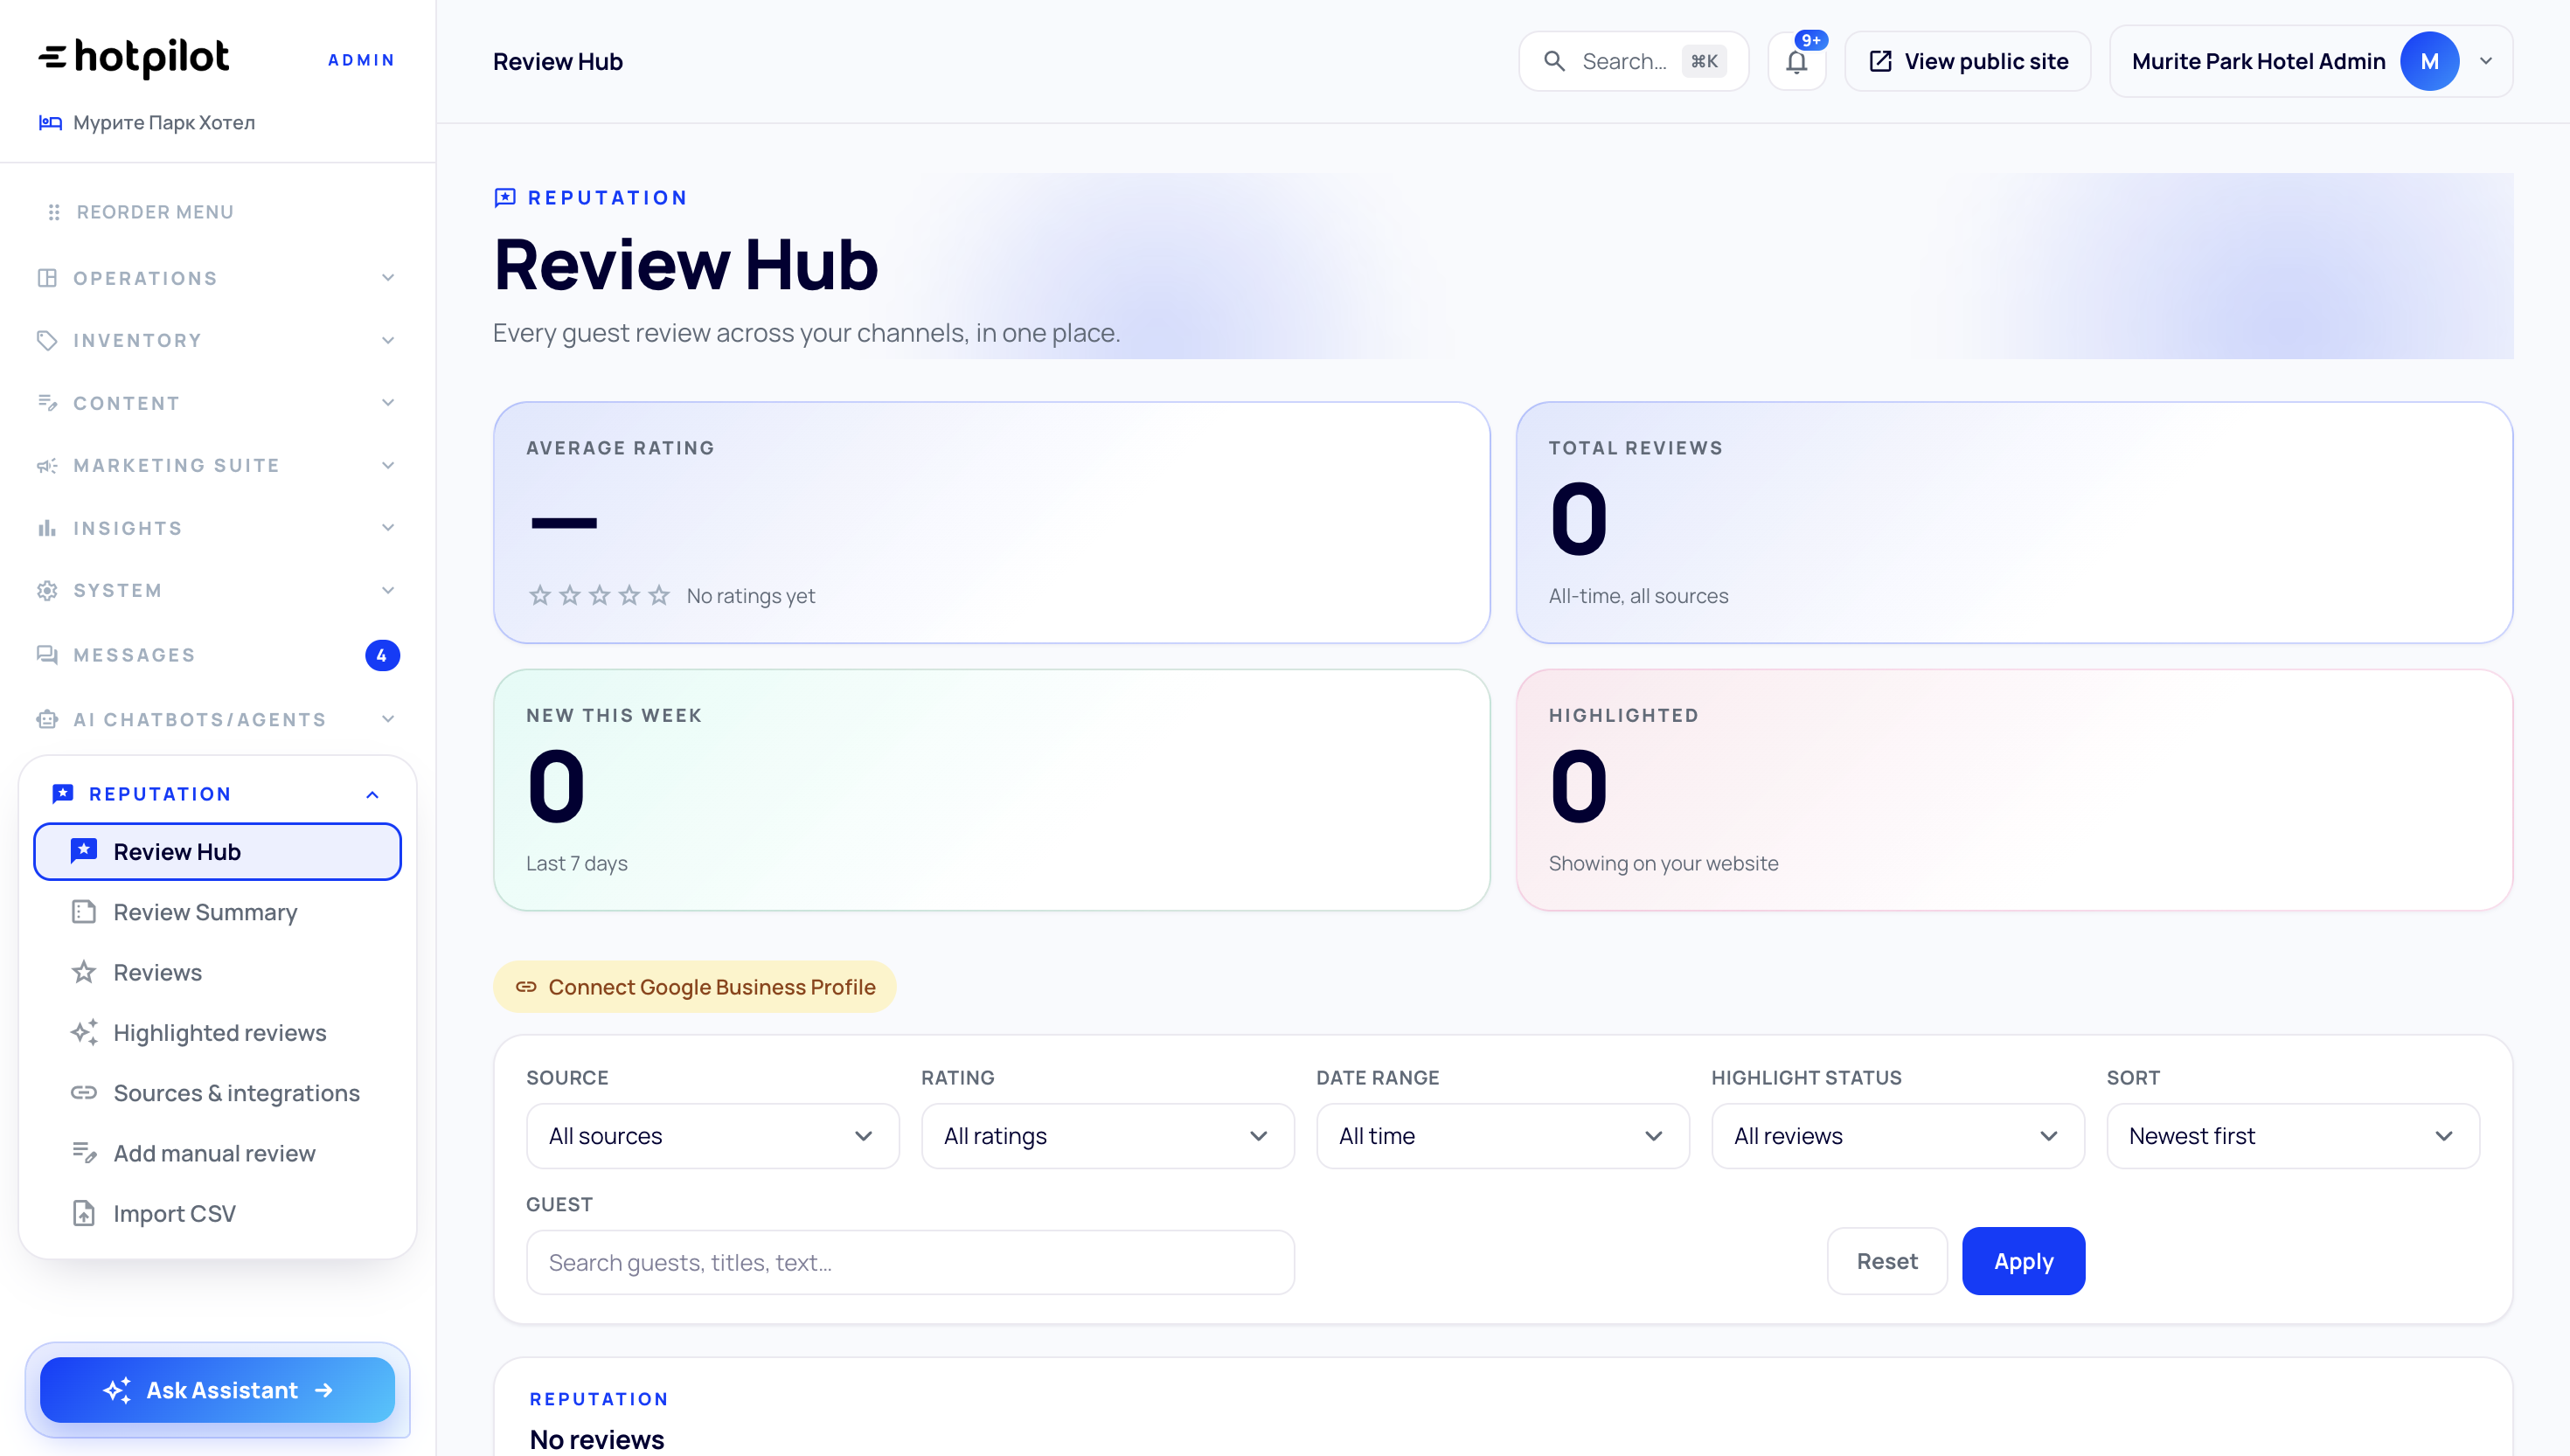The image size is (2570, 1456).
Task: Open Highlighted reviews menu item
Action: [x=217, y=1032]
